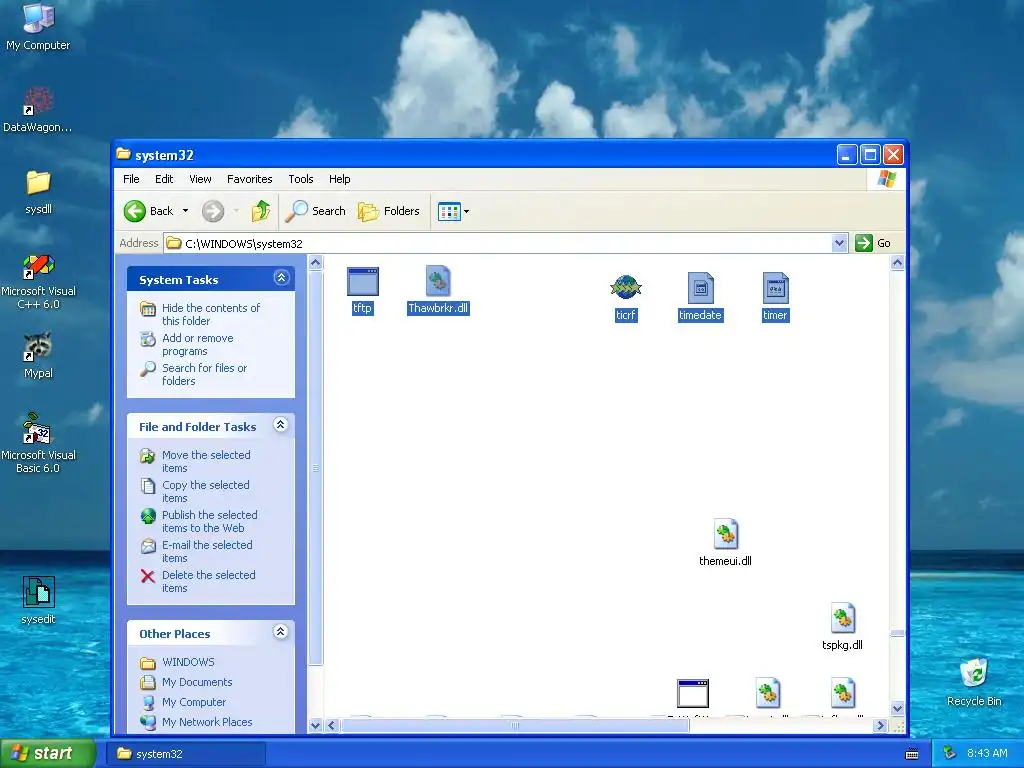This screenshot has width=1024, height=768.
Task: Collapse the Other Places panel
Action: coord(281,632)
